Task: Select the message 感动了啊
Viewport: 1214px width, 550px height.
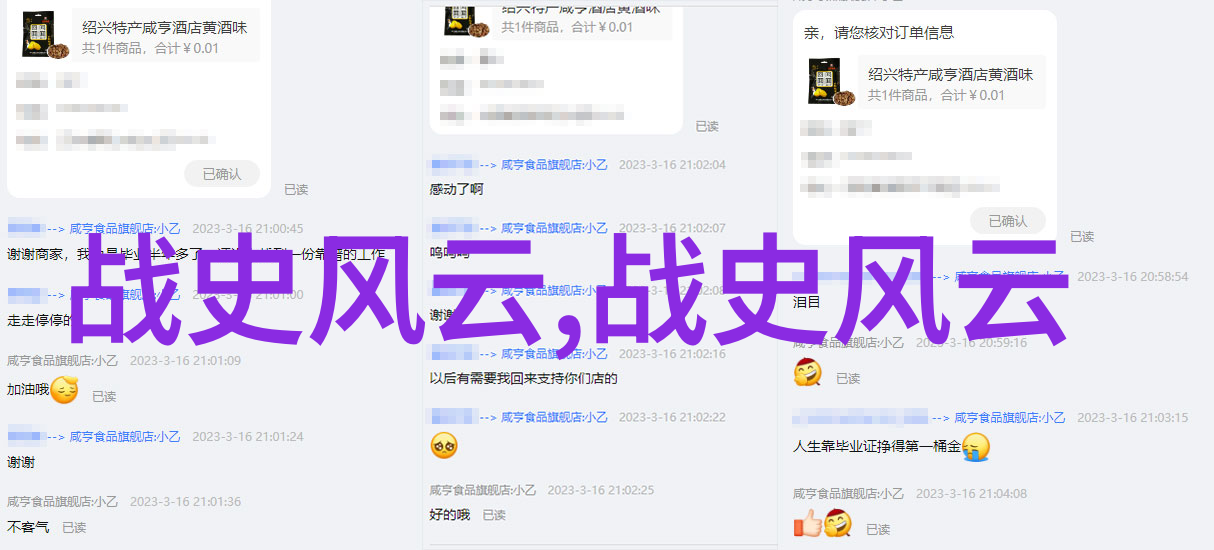Action: [456, 190]
